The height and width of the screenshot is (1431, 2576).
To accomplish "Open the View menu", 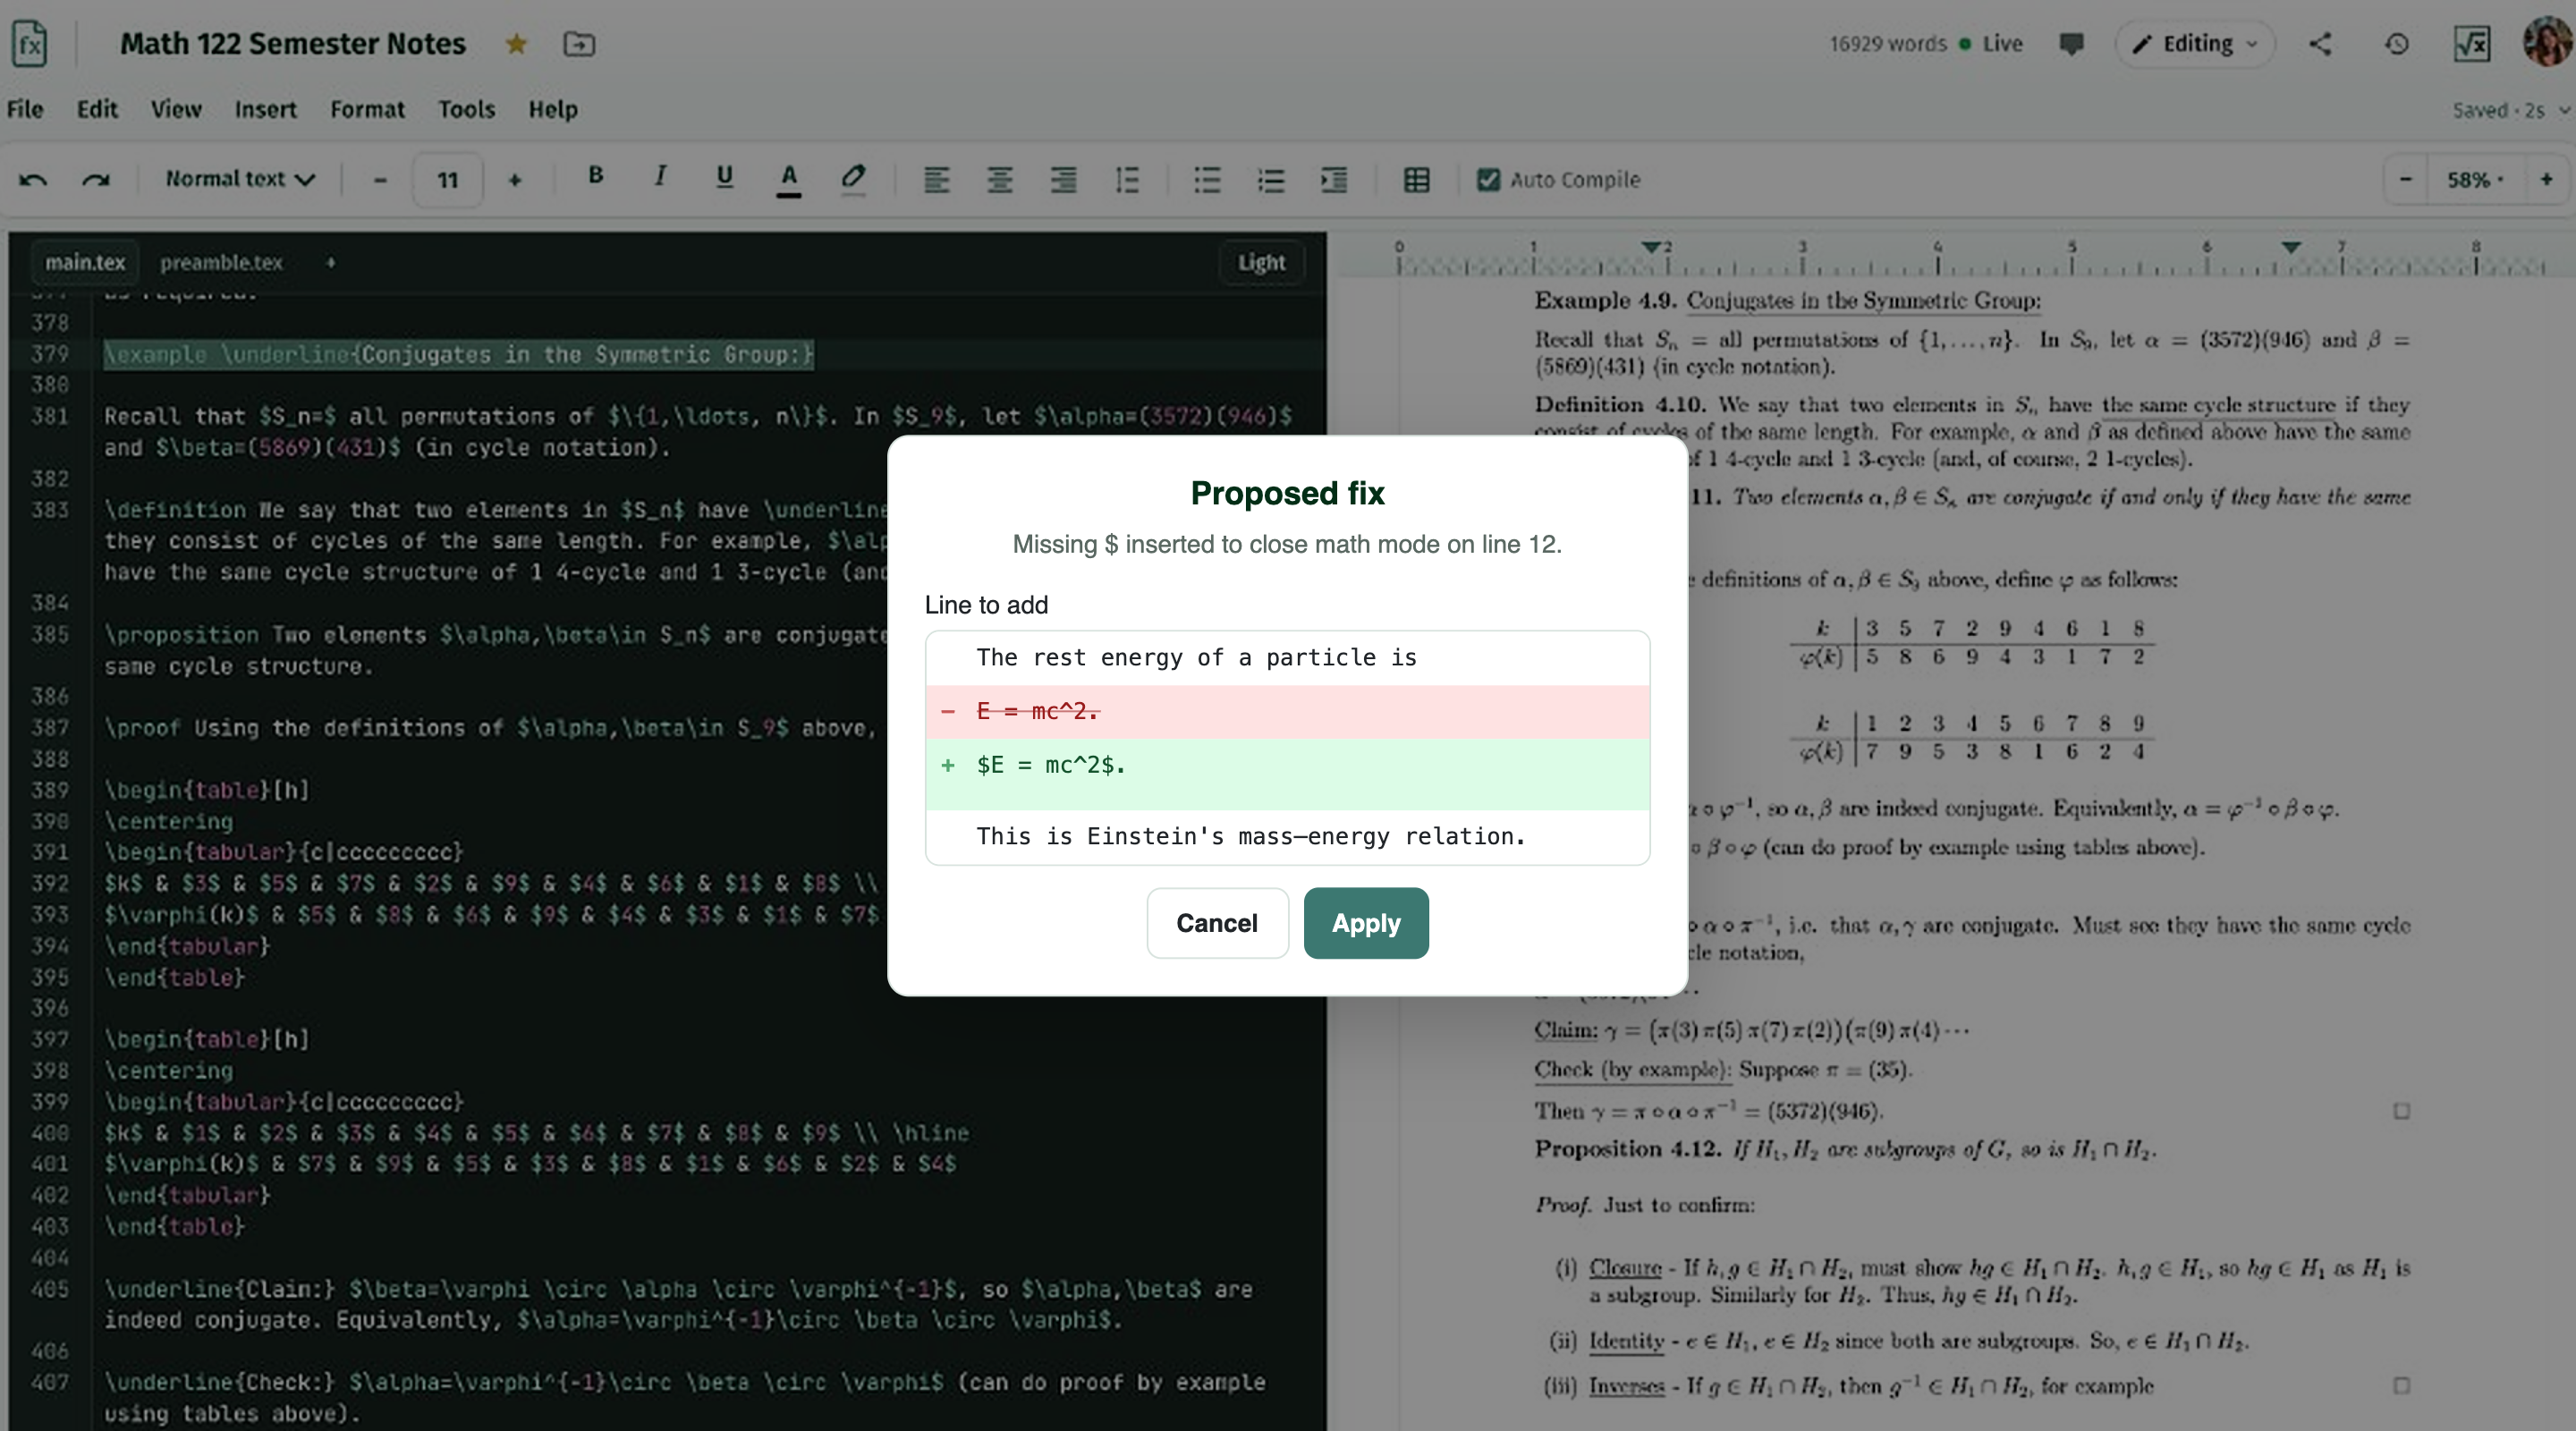I will 176,109.
